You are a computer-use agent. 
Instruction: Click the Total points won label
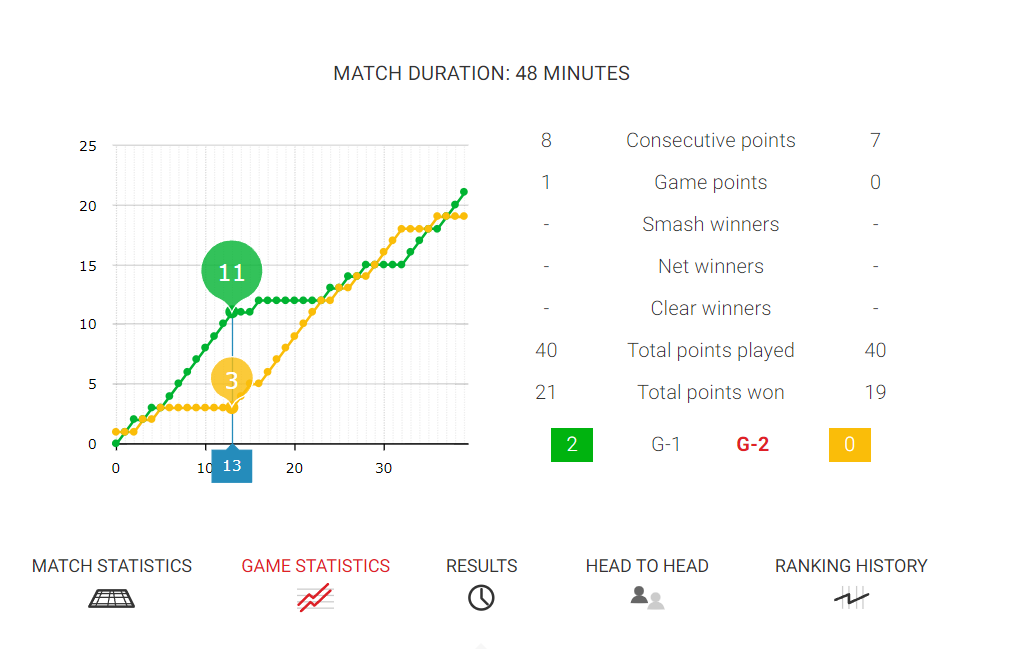pyautogui.click(x=711, y=392)
